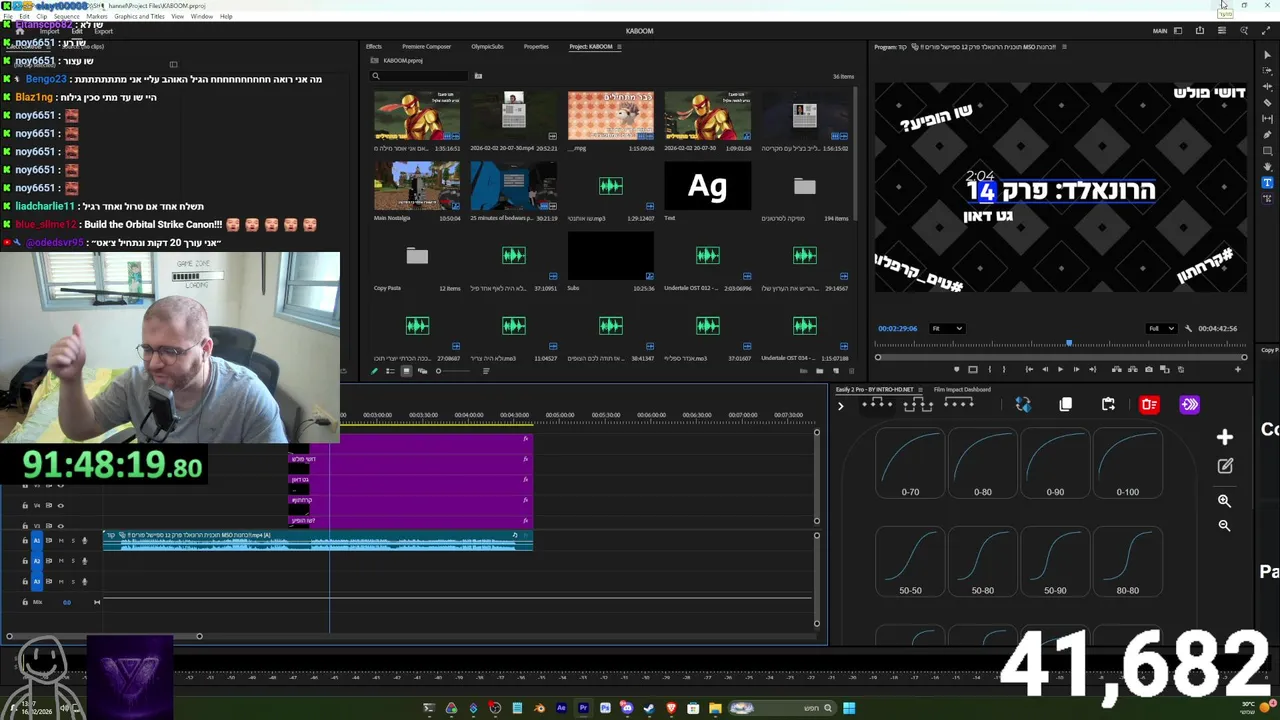Enable voice-over record on A1
1280x720 pixels.
85,541
